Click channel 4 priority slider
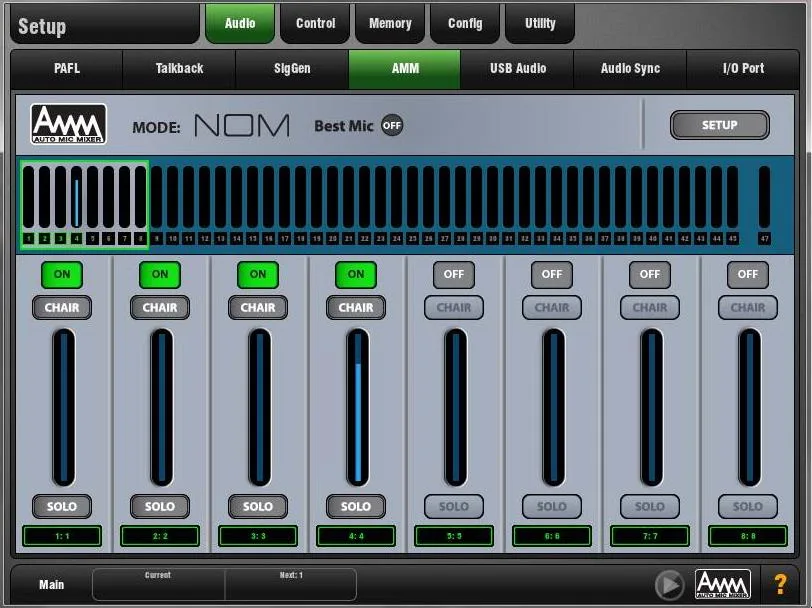Screen dimensions: 812x608 (x=357, y=407)
